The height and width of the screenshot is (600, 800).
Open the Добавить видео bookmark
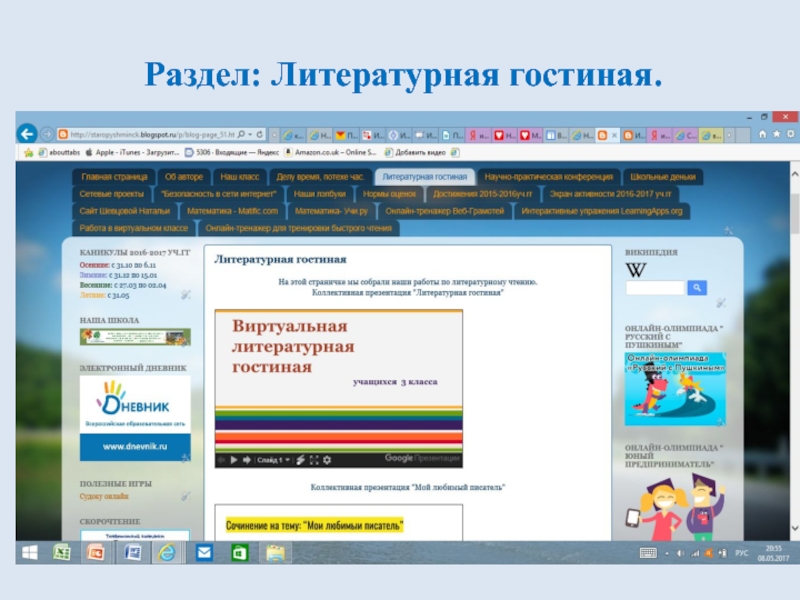(x=415, y=153)
